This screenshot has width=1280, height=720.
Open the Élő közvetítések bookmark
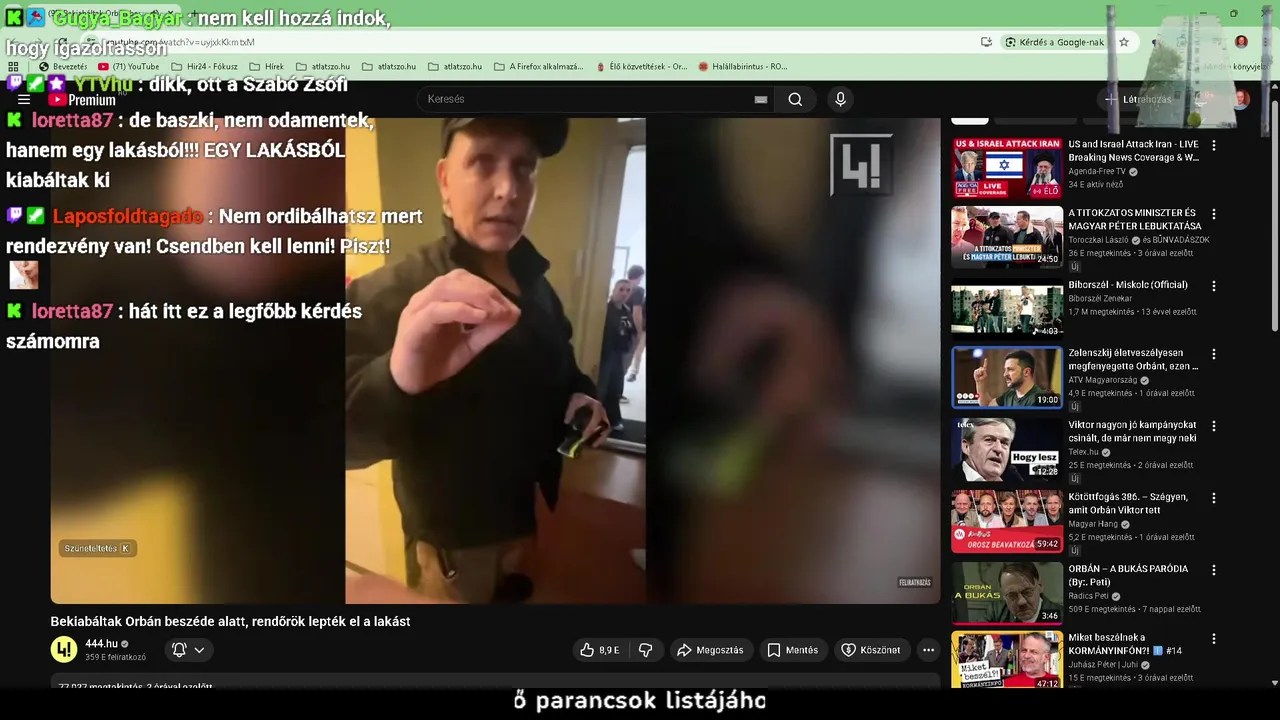(x=641, y=67)
